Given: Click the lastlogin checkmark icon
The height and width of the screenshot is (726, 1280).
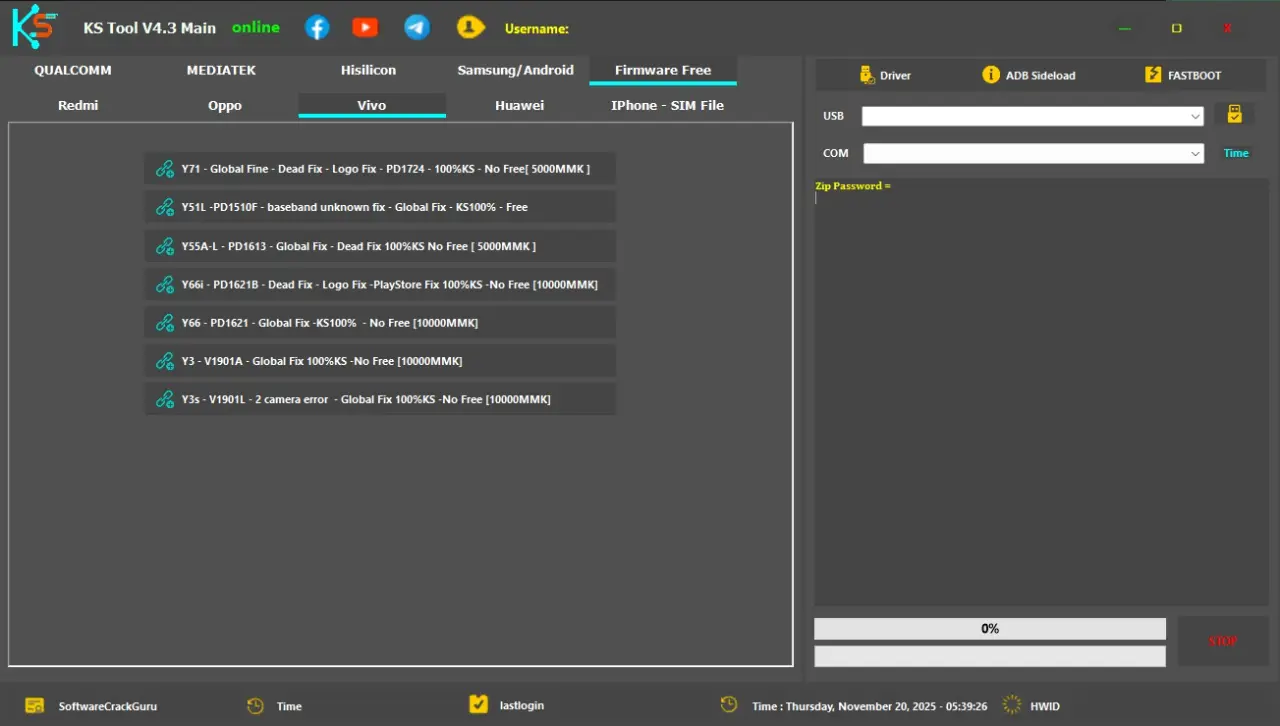Looking at the screenshot, I should [x=478, y=705].
